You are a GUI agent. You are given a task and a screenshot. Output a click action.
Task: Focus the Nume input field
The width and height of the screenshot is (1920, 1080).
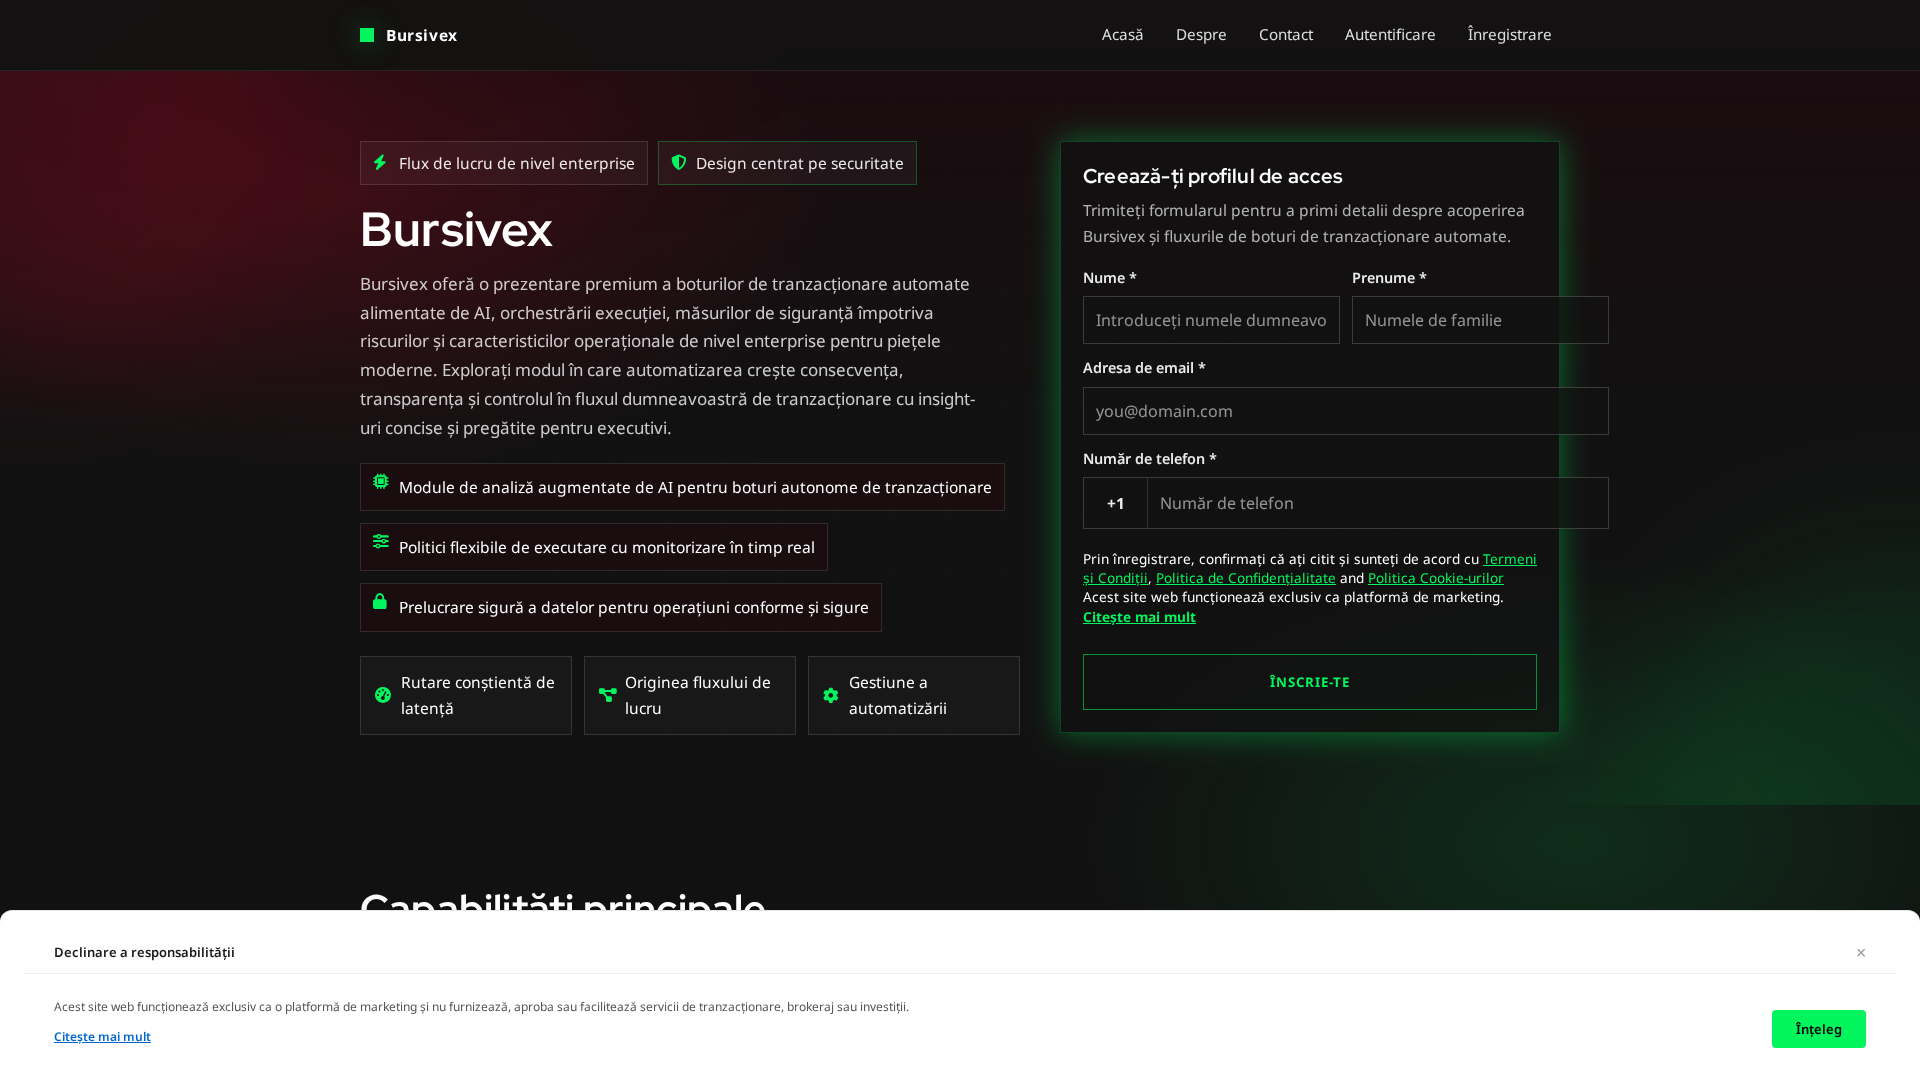[x=1211, y=320]
